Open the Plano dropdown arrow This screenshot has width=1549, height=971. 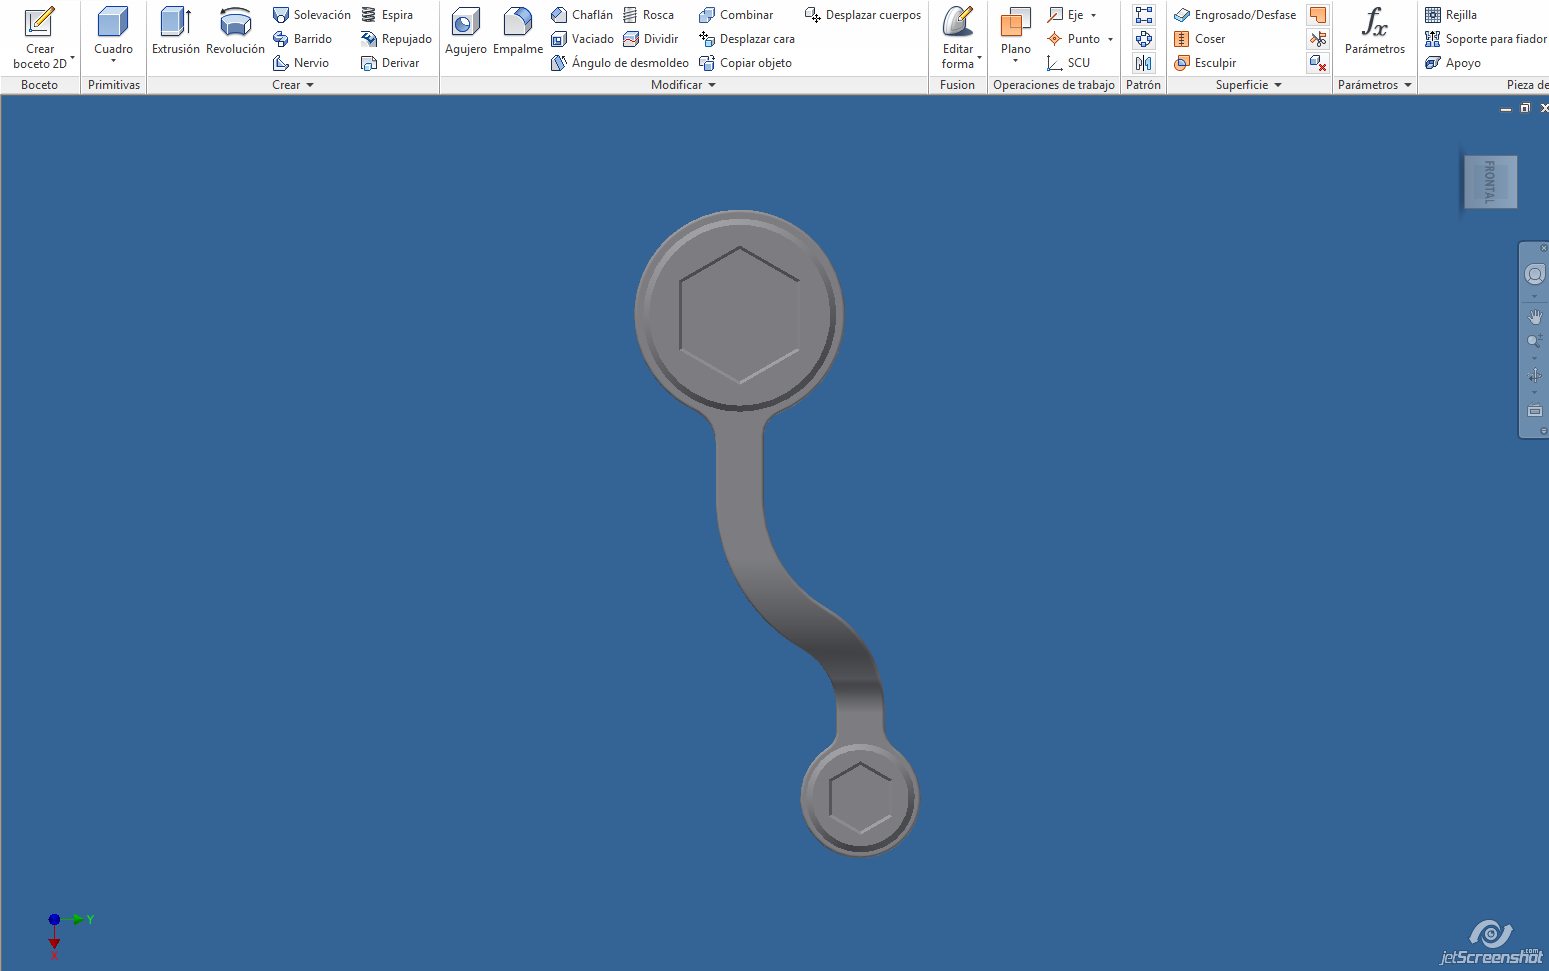pos(1015,62)
